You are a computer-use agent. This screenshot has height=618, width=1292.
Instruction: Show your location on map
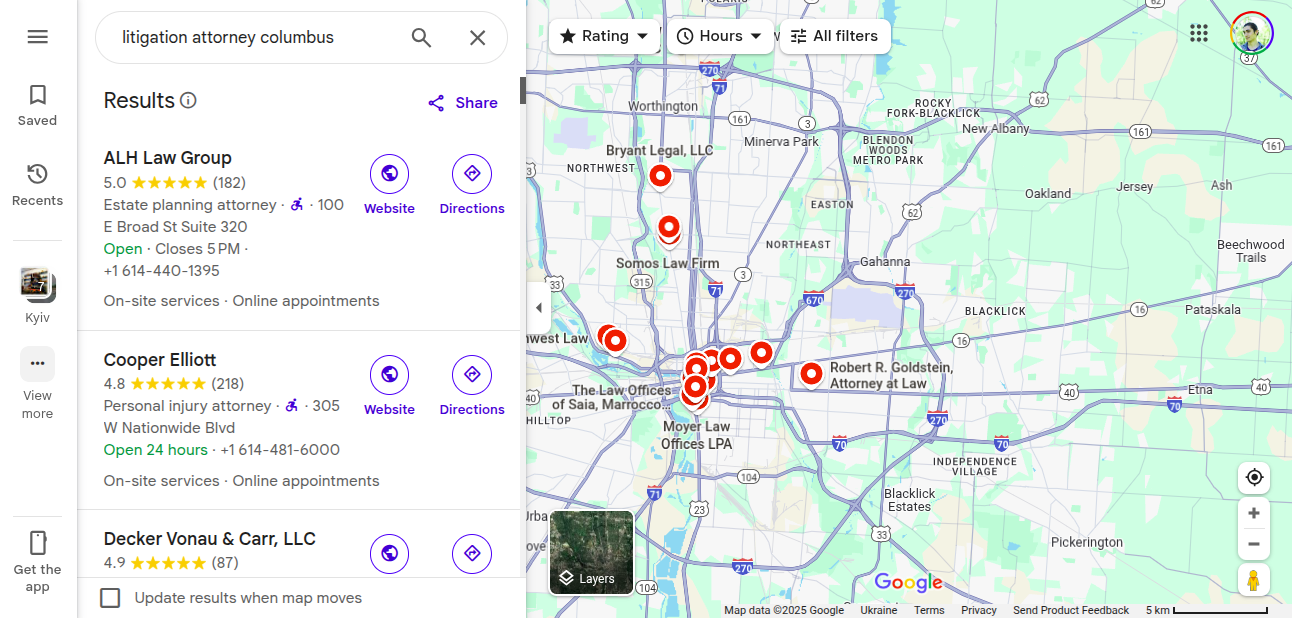click(1254, 478)
